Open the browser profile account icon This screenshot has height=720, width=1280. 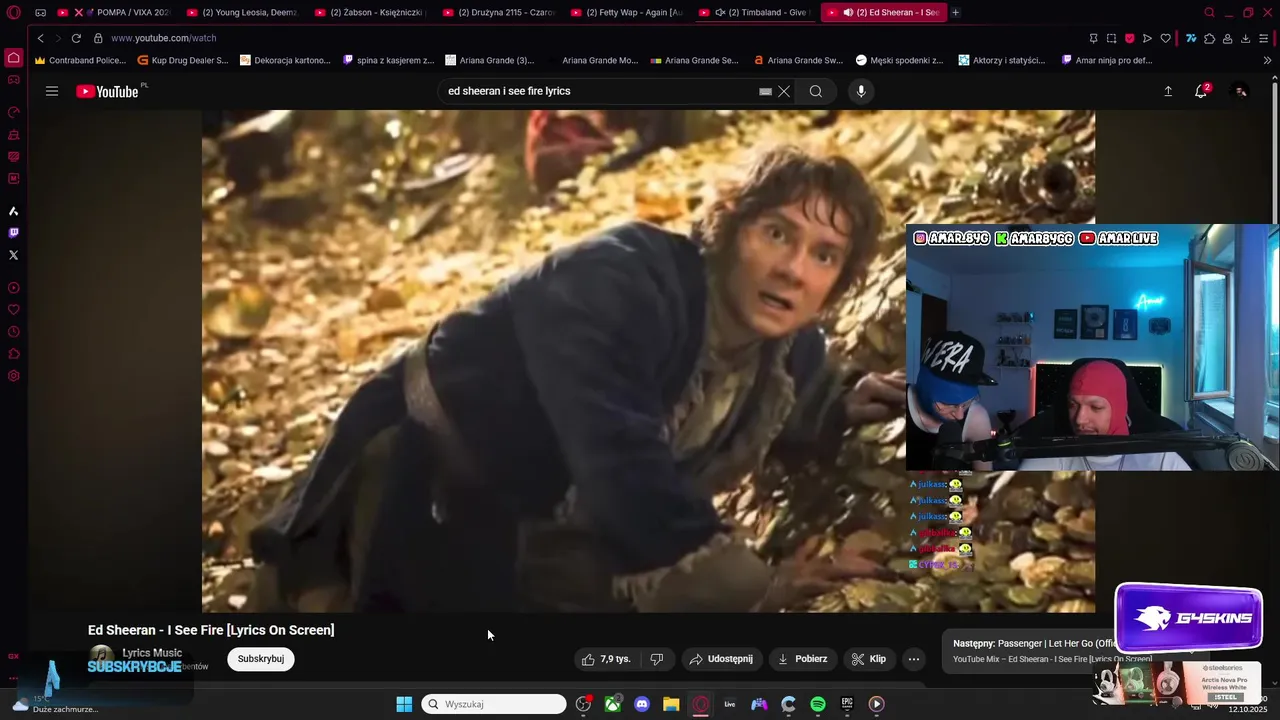point(1227,38)
